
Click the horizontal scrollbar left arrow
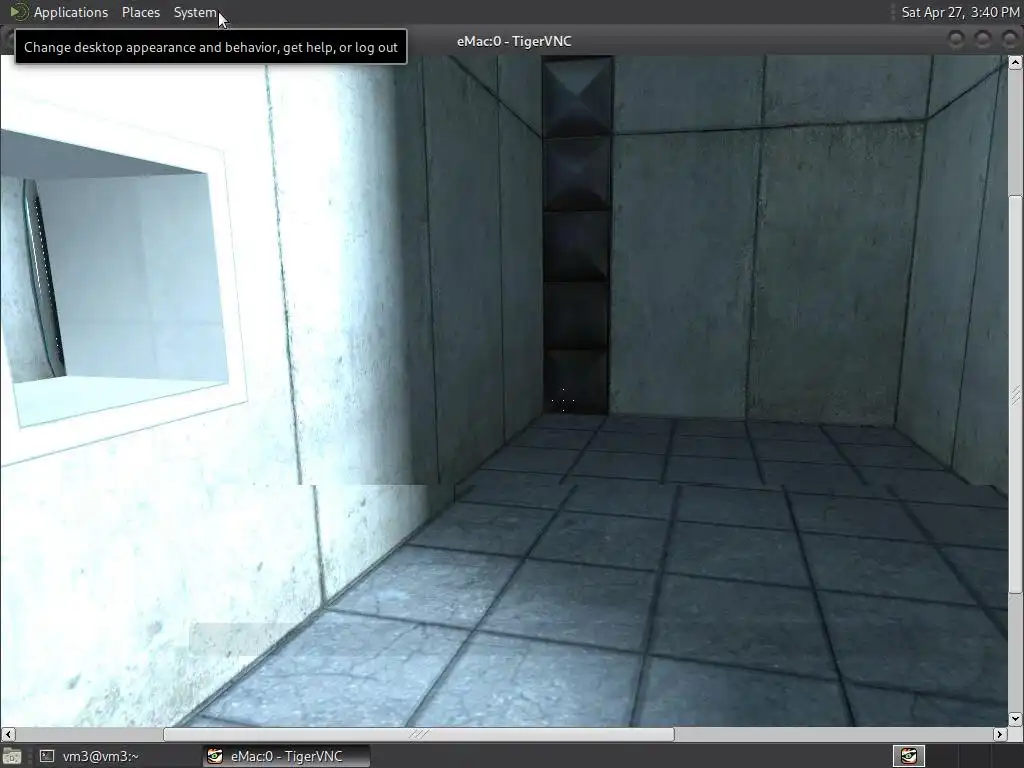pos(7,734)
